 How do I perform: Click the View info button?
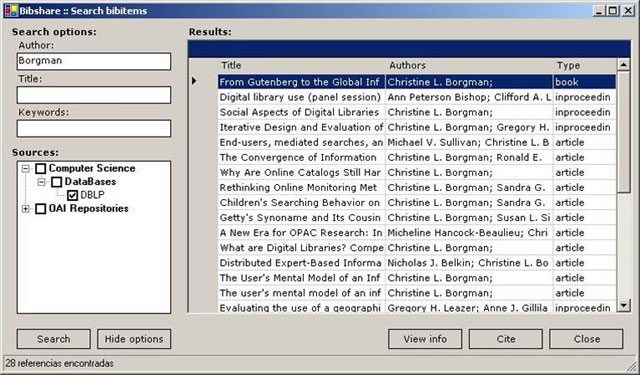(x=425, y=339)
